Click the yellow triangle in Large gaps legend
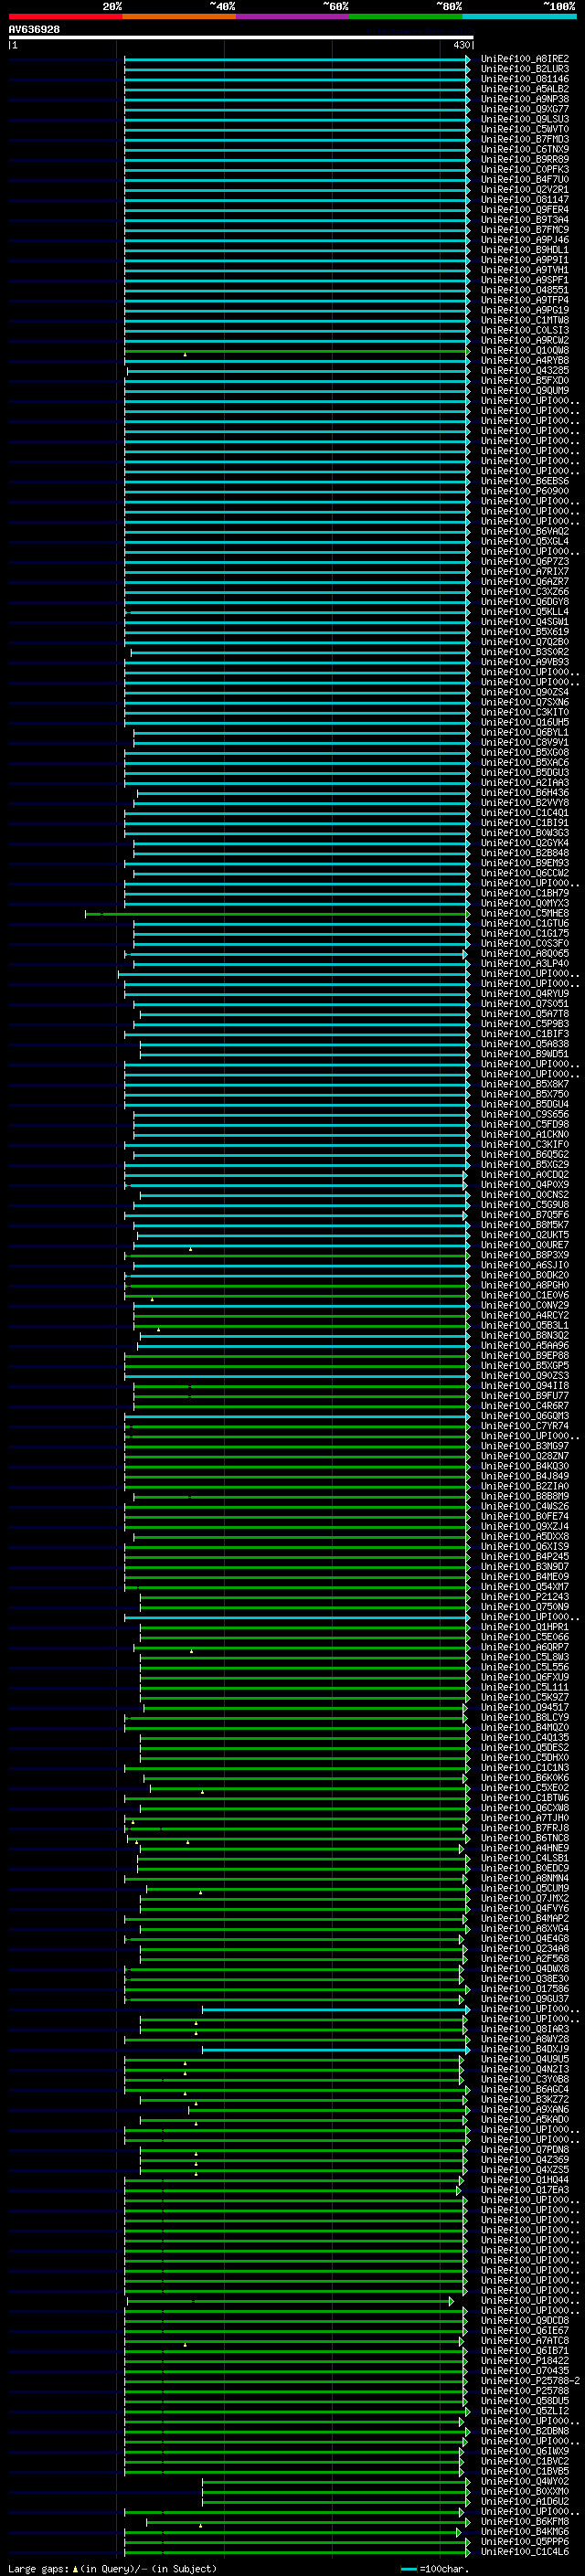Image resolution: width=585 pixels, height=2576 pixels. (75, 2568)
